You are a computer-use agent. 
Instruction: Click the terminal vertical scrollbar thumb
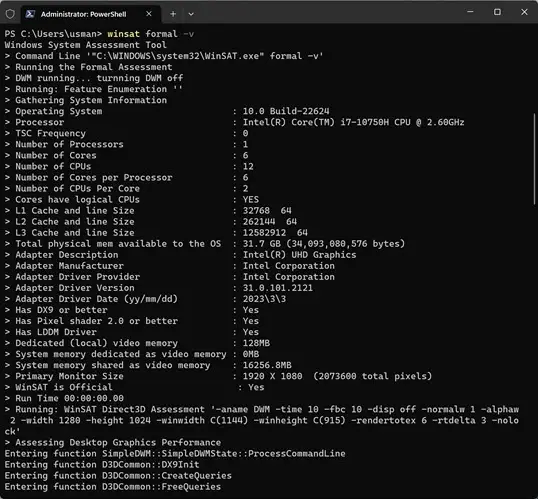pyautogui.click(x=534, y=159)
